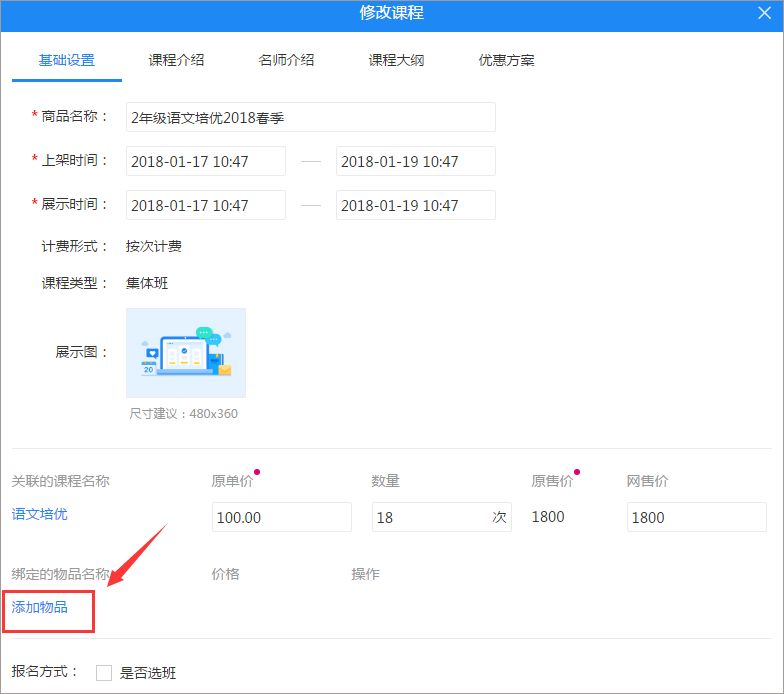Click the 原单价 price input field
The image size is (784, 694).
coord(281,517)
